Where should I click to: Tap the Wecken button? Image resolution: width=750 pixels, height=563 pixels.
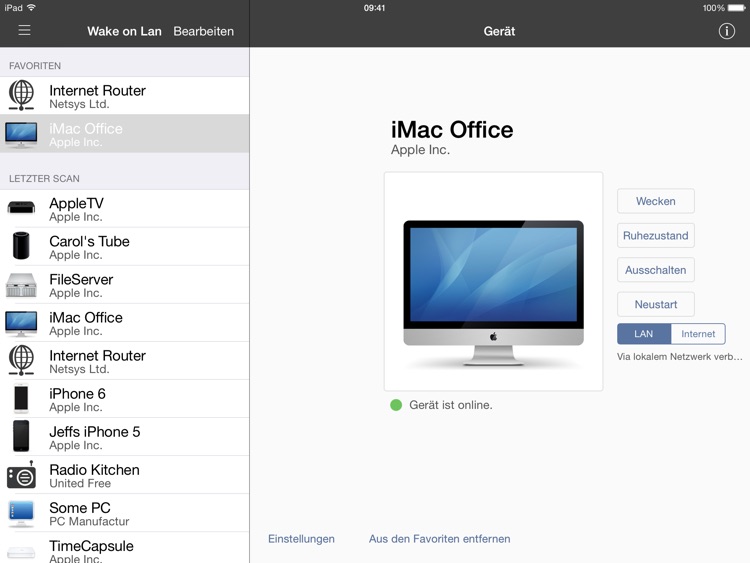(656, 201)
